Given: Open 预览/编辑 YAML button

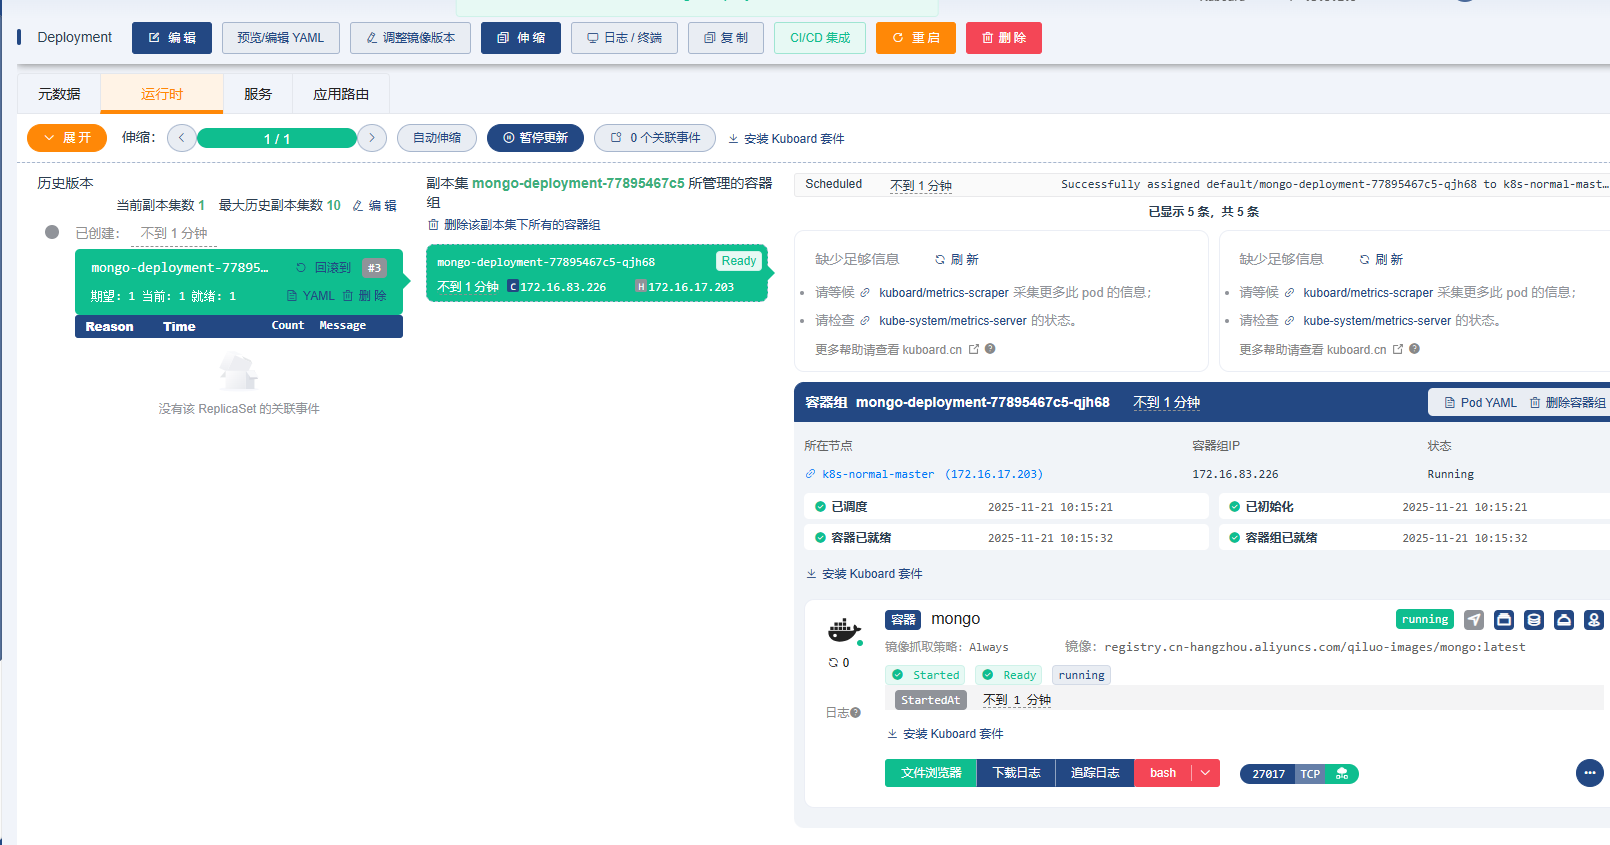Looking at the screenshot, I should pos(281,38).
